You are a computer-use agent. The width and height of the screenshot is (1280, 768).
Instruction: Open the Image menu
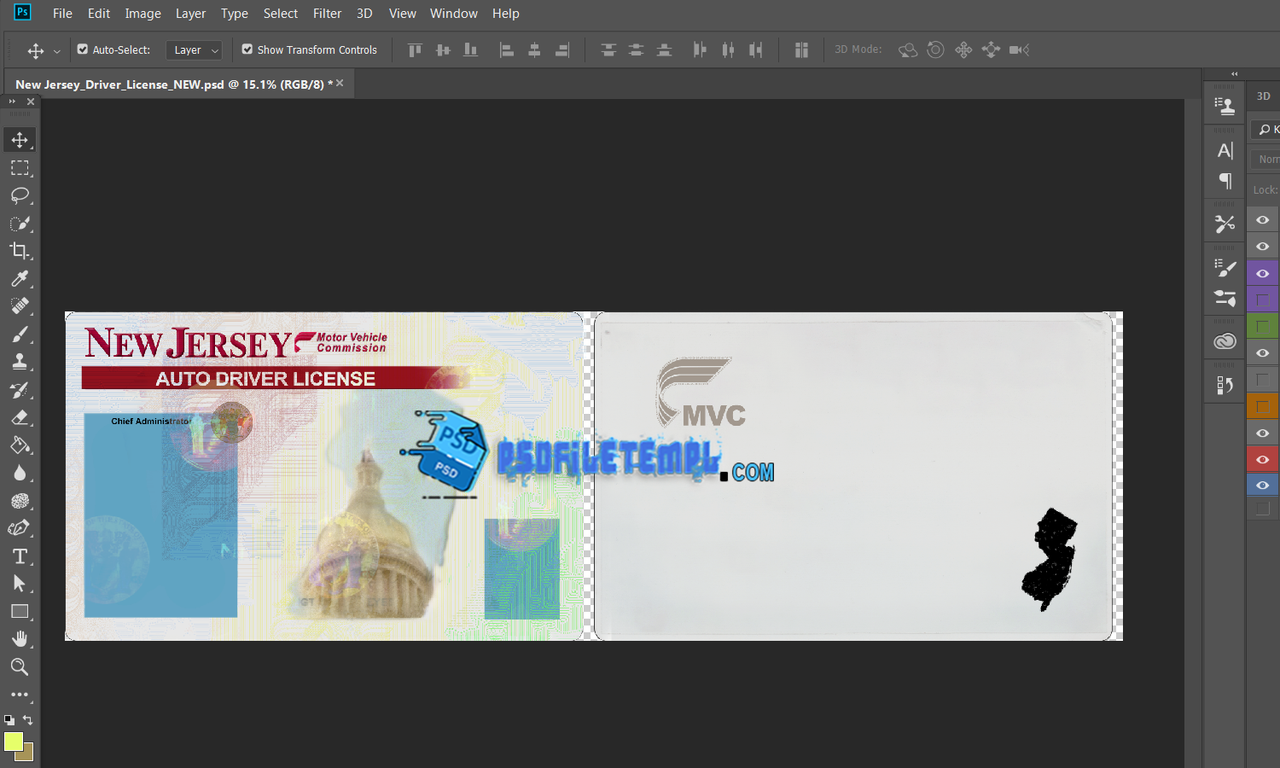point(143,13)
